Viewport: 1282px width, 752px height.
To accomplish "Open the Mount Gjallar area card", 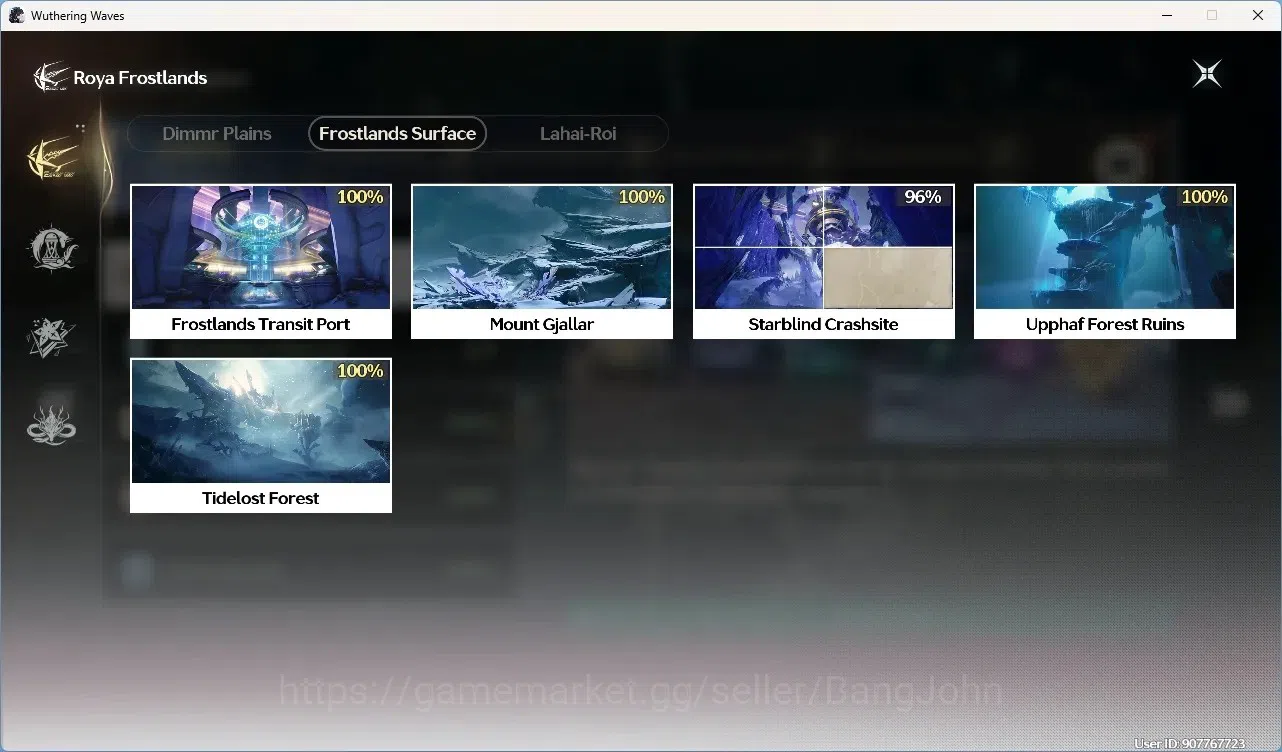I will click(542, 262).
